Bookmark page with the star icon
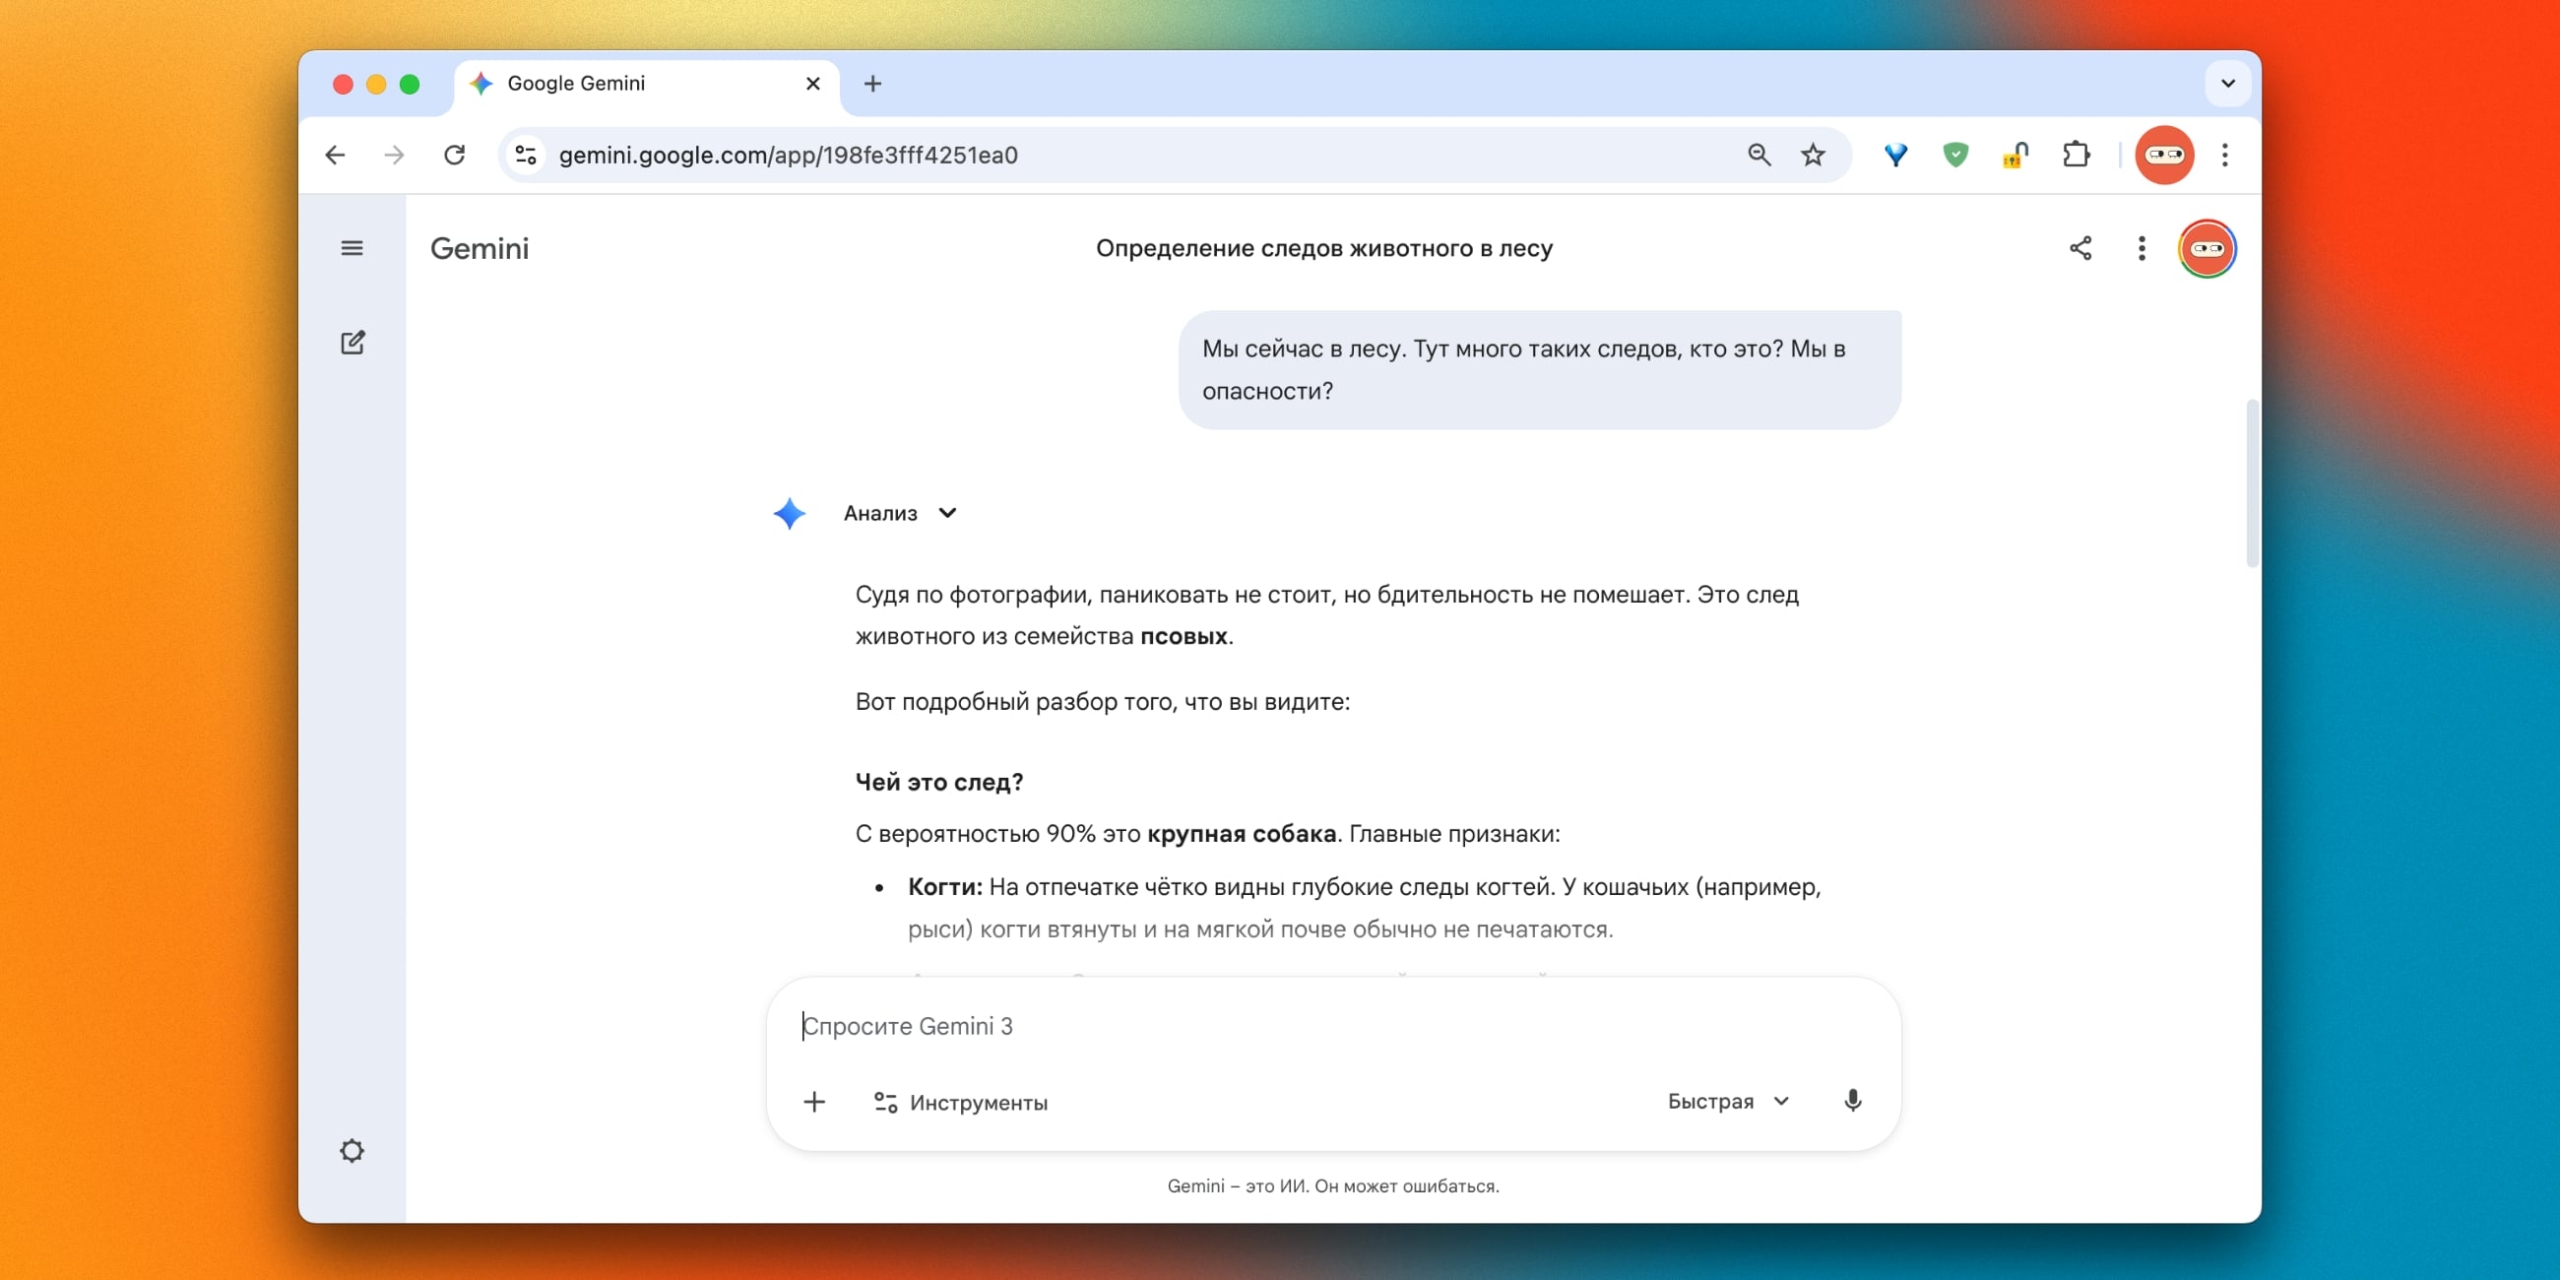This screenshot has width=2560, height=1280. [x=1813, y=155]
